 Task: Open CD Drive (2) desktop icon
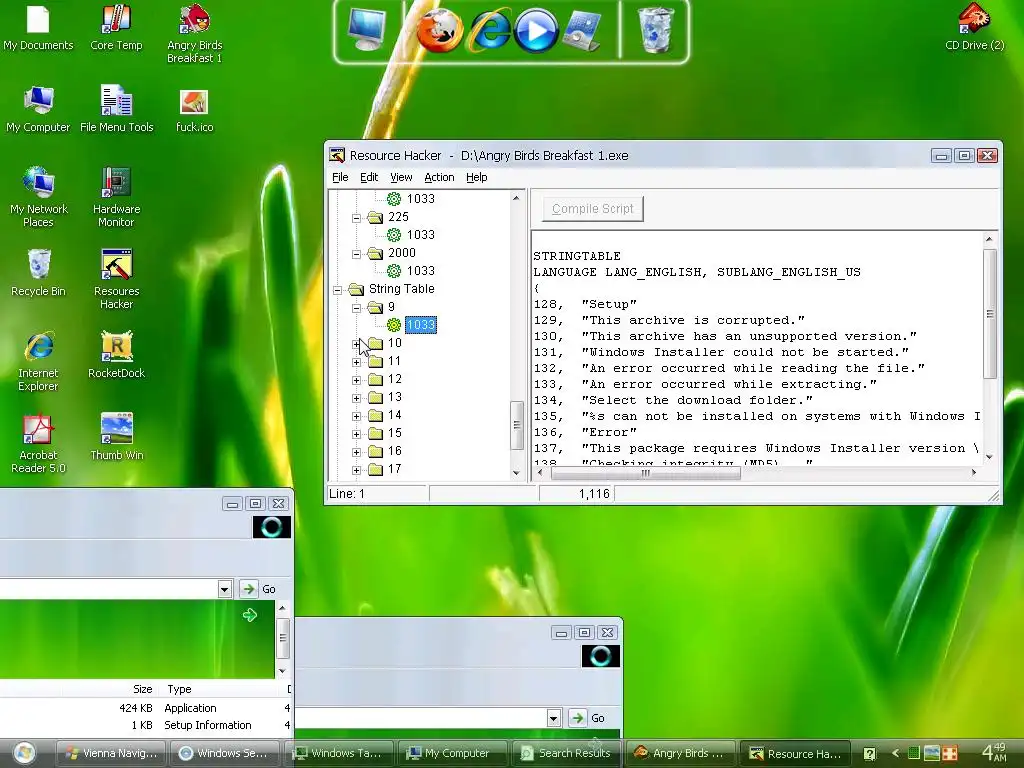tap(974, 28)
